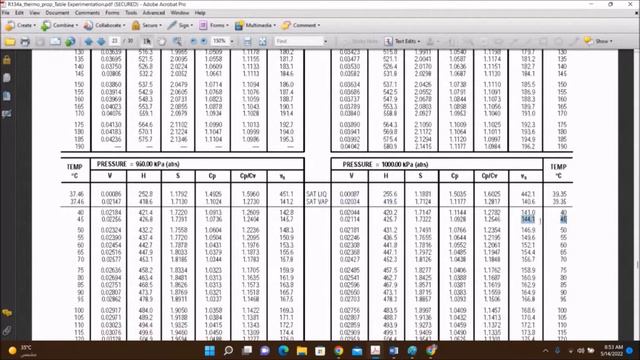Show hidden system tray icons
Viewport: 640px width, 360px height.
coord(545,351)
